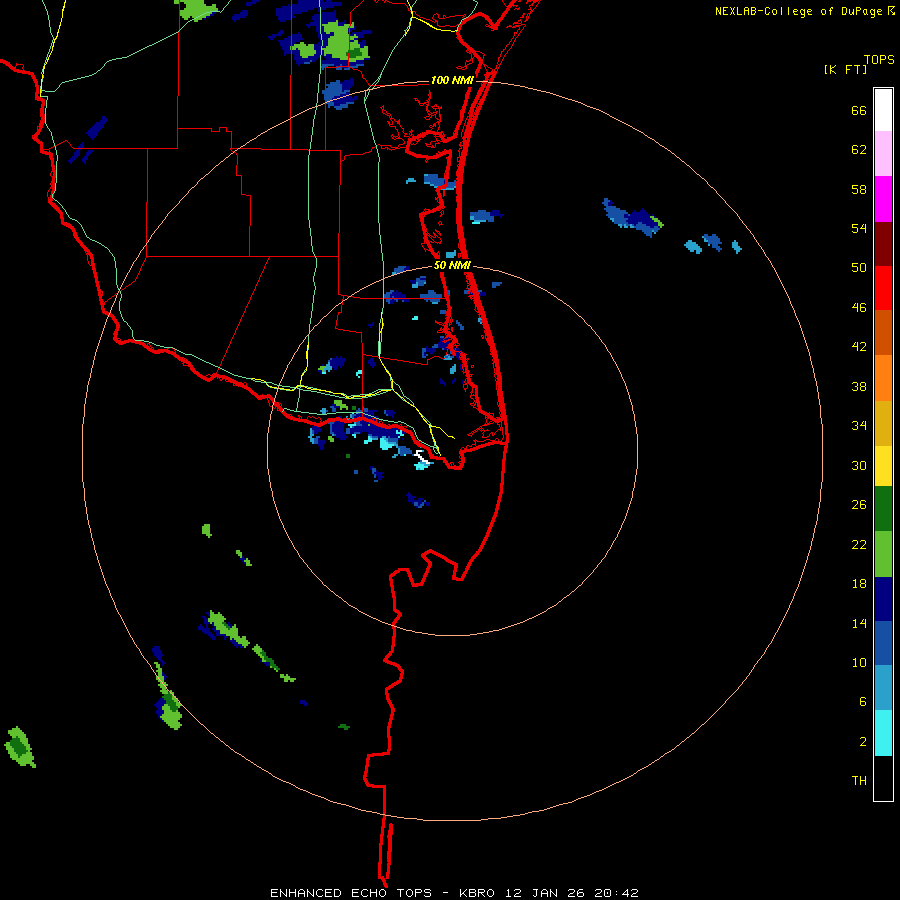Click the 30 legend value

(859, 465)
